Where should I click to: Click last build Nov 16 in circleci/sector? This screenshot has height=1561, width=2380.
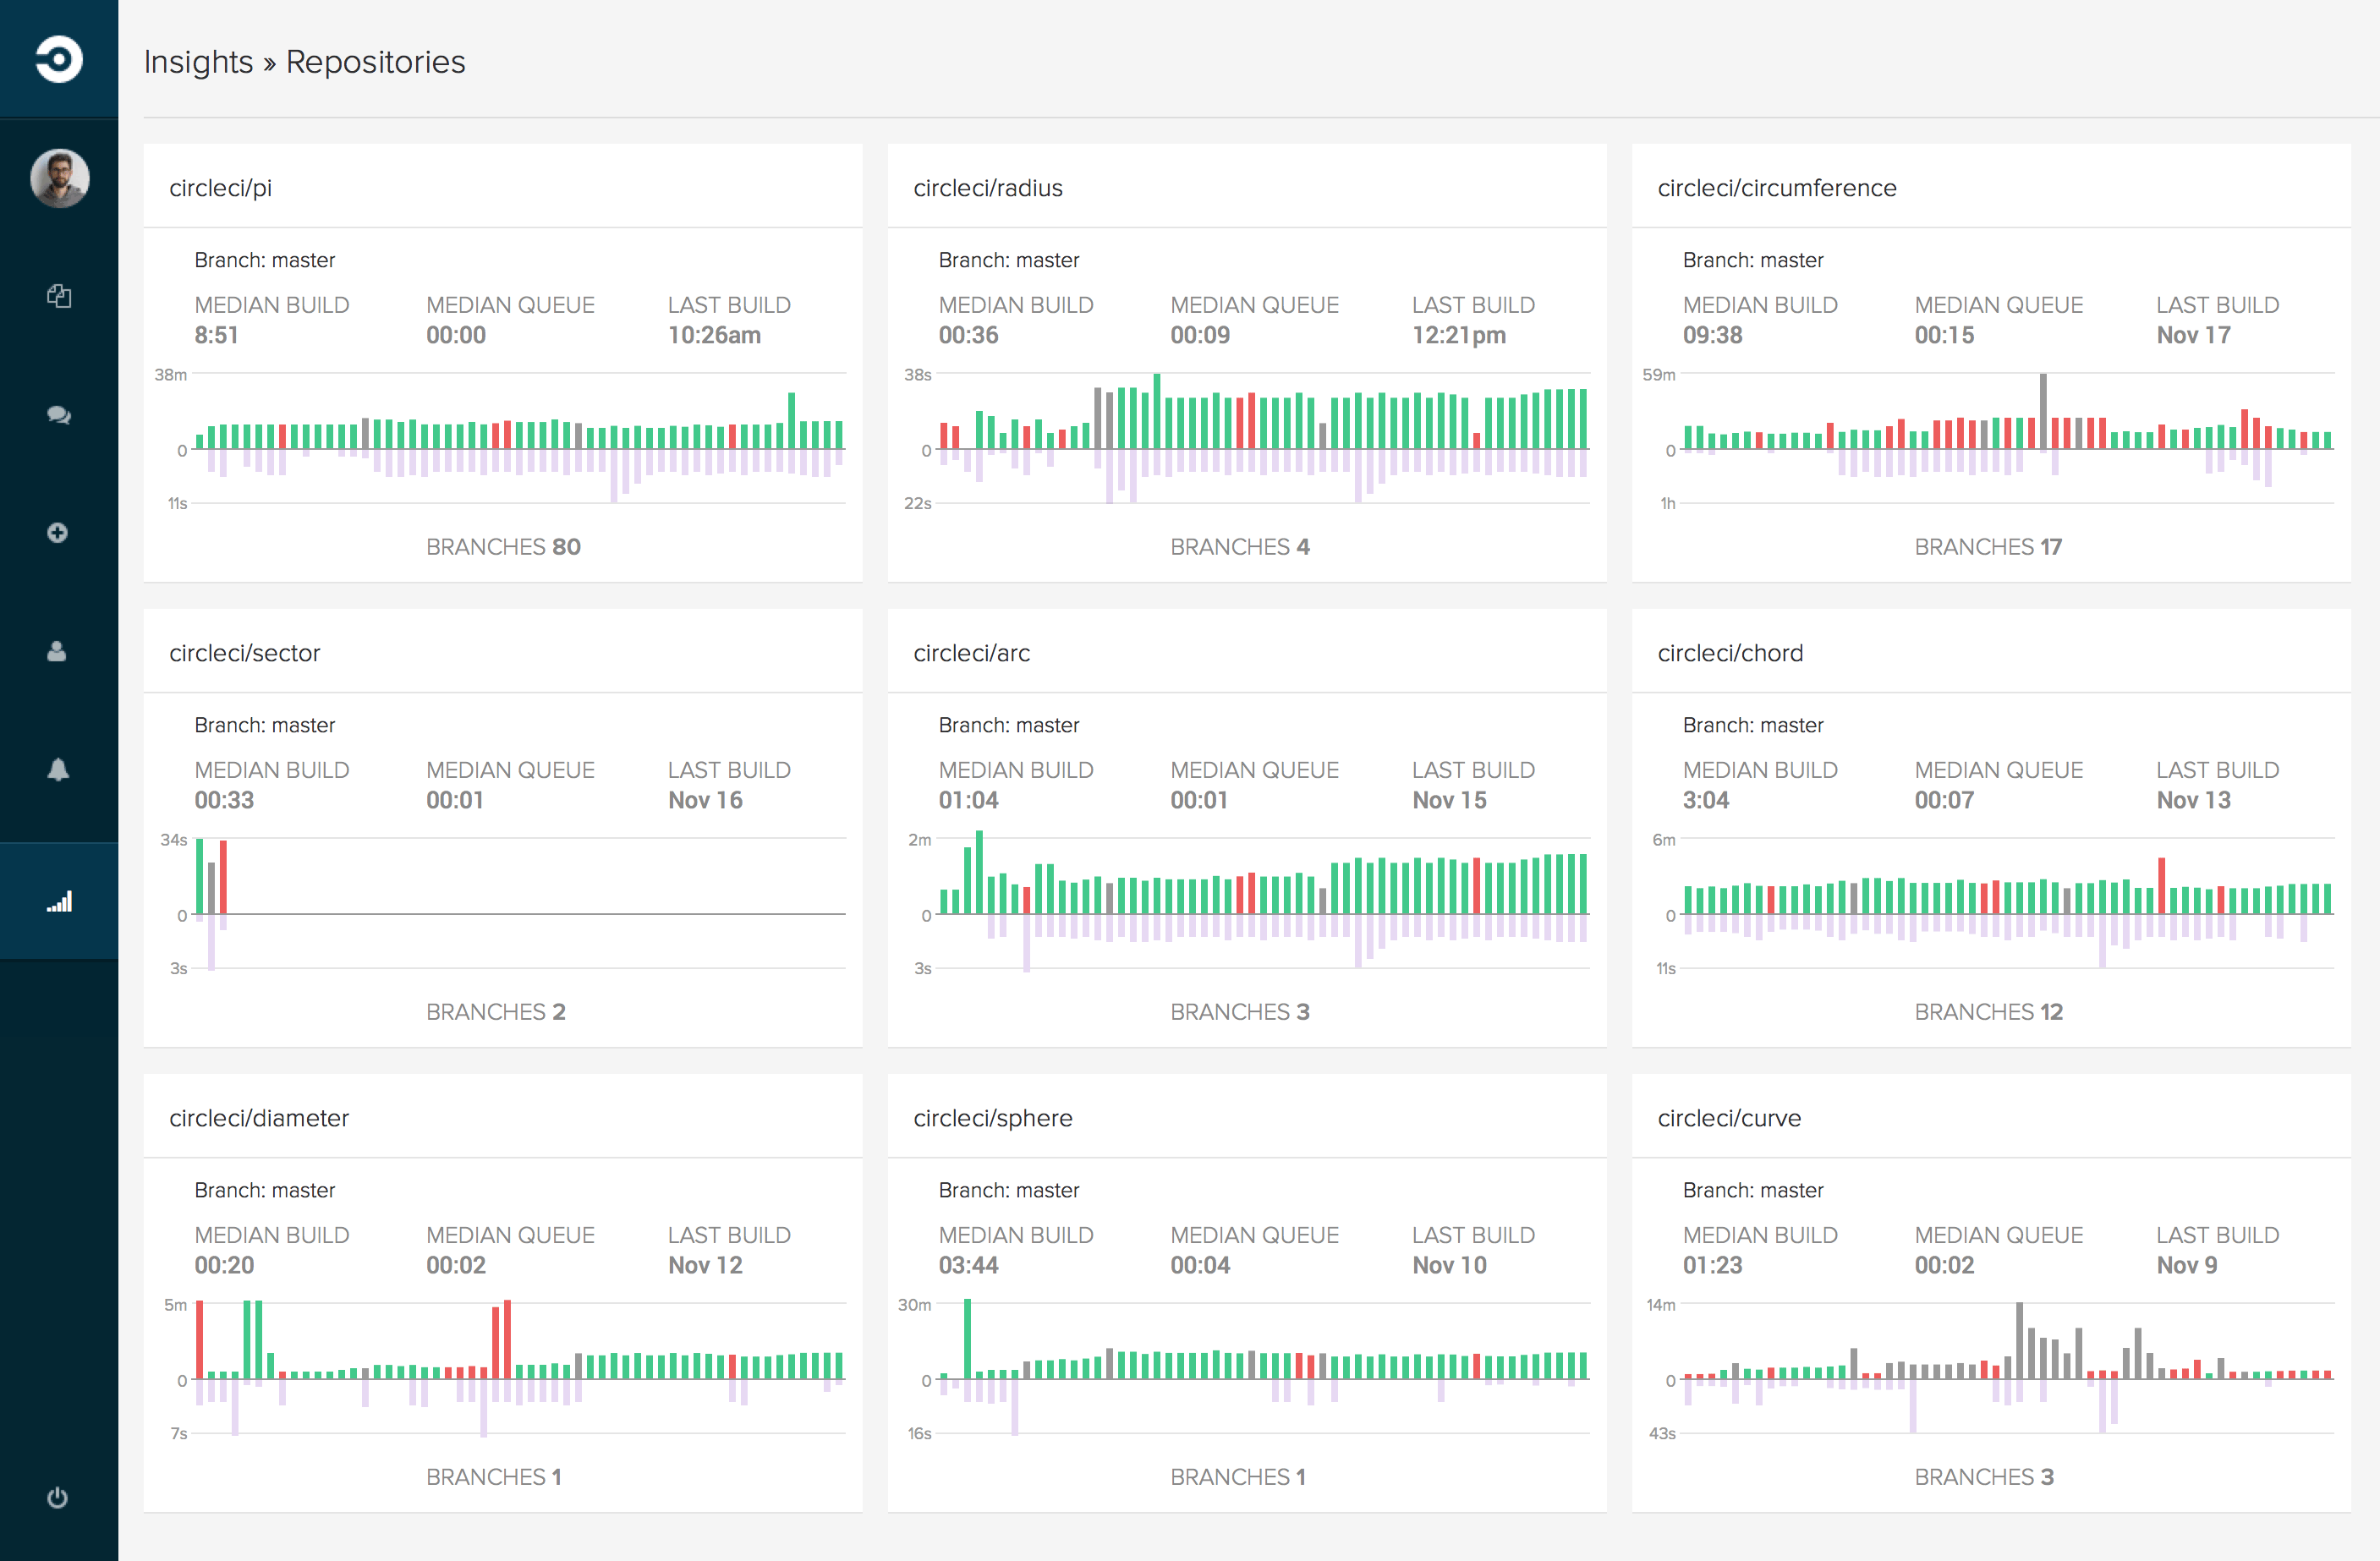(705, 800)
